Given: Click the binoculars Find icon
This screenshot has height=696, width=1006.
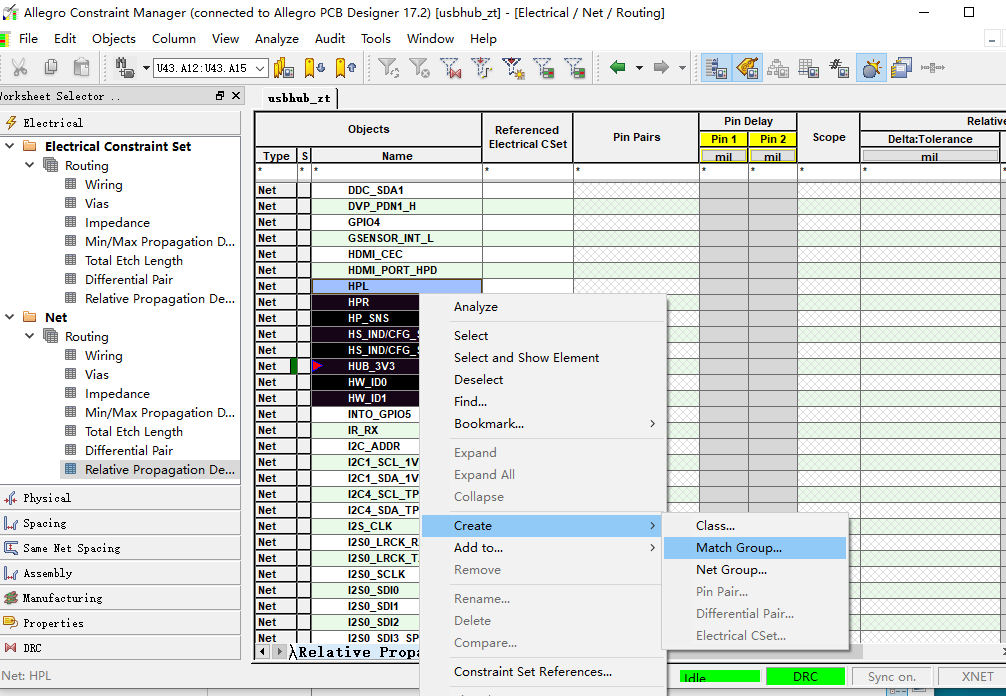Looking at the screenshot, I should (124, 67).
